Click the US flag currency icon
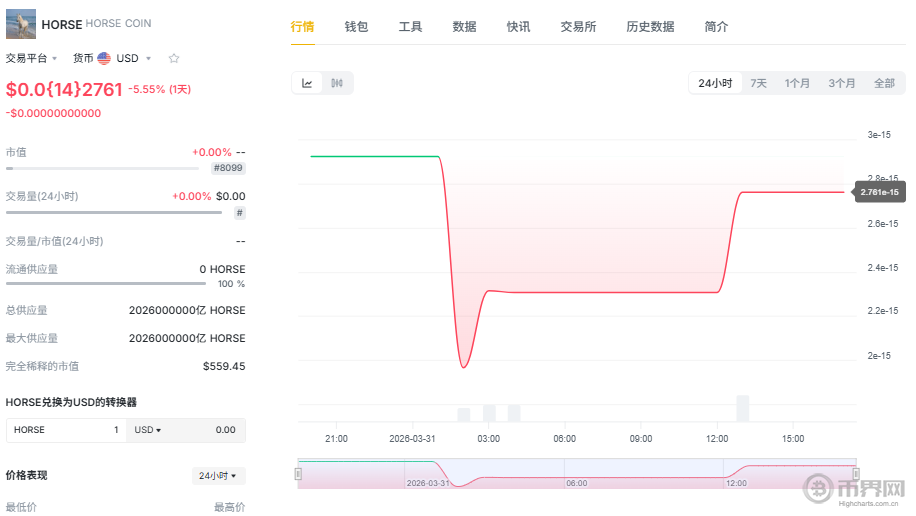The image size is (916, 516). (x=104, y=58)
